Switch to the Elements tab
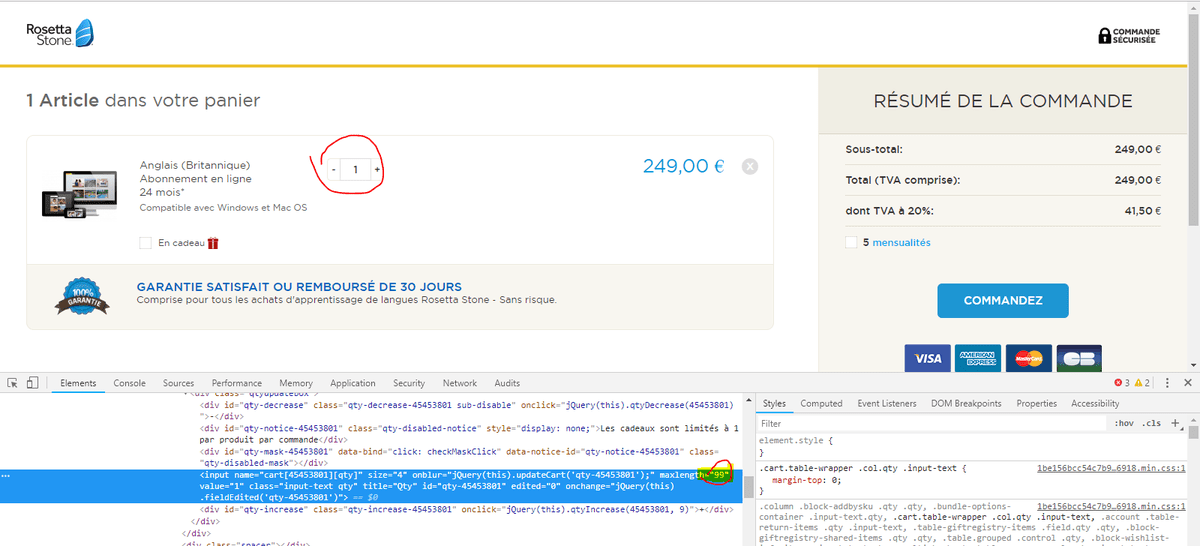The image size is (1200, 546). point(78,383)
